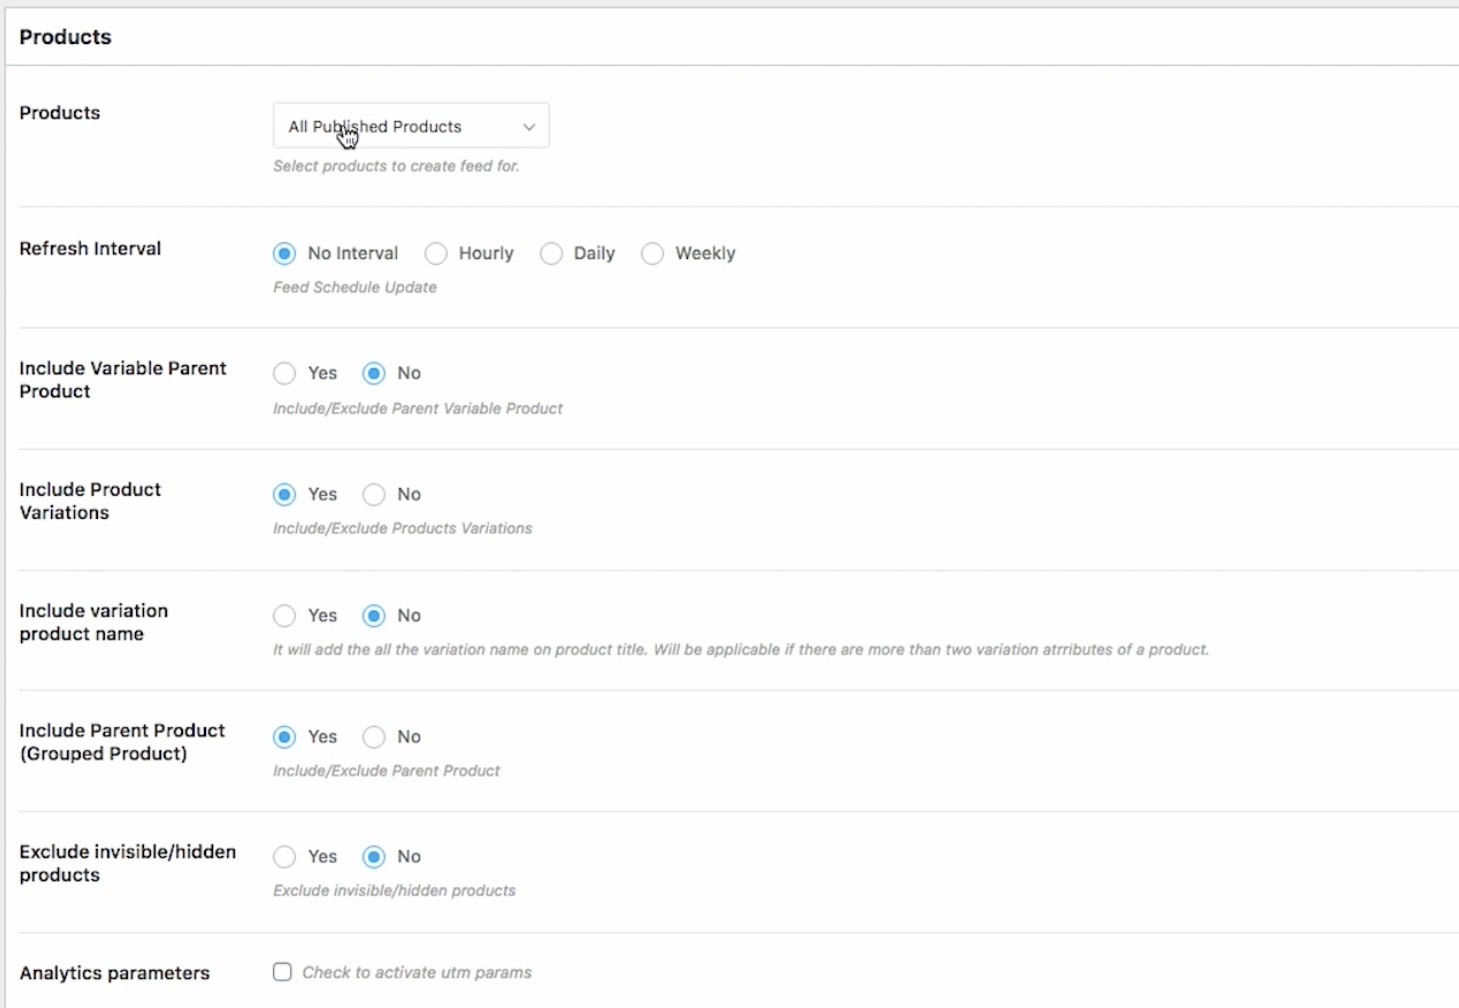Click 'Check to activate utm params' text
Screen dimensions: 1459x1008
tap(417, 972)
